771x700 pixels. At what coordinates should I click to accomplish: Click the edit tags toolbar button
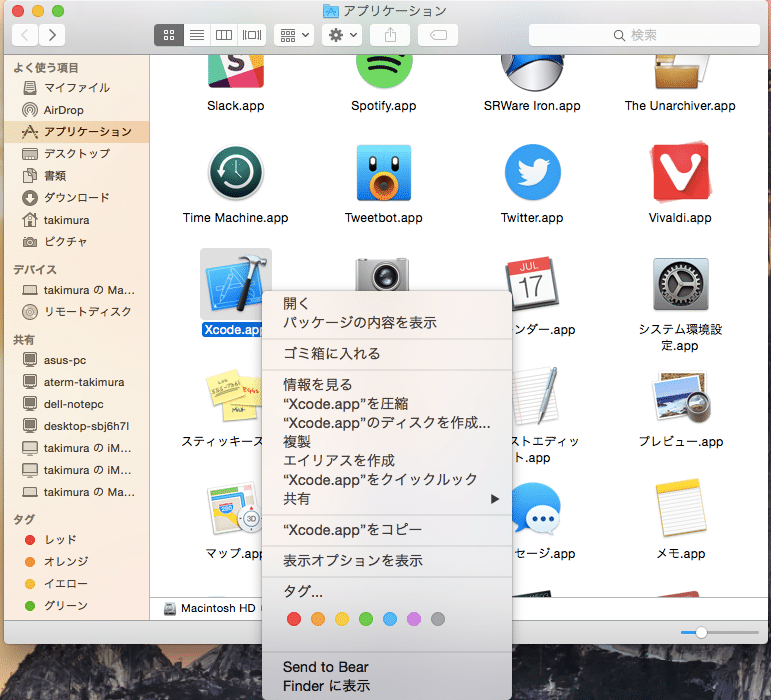(x=438, y=35)
